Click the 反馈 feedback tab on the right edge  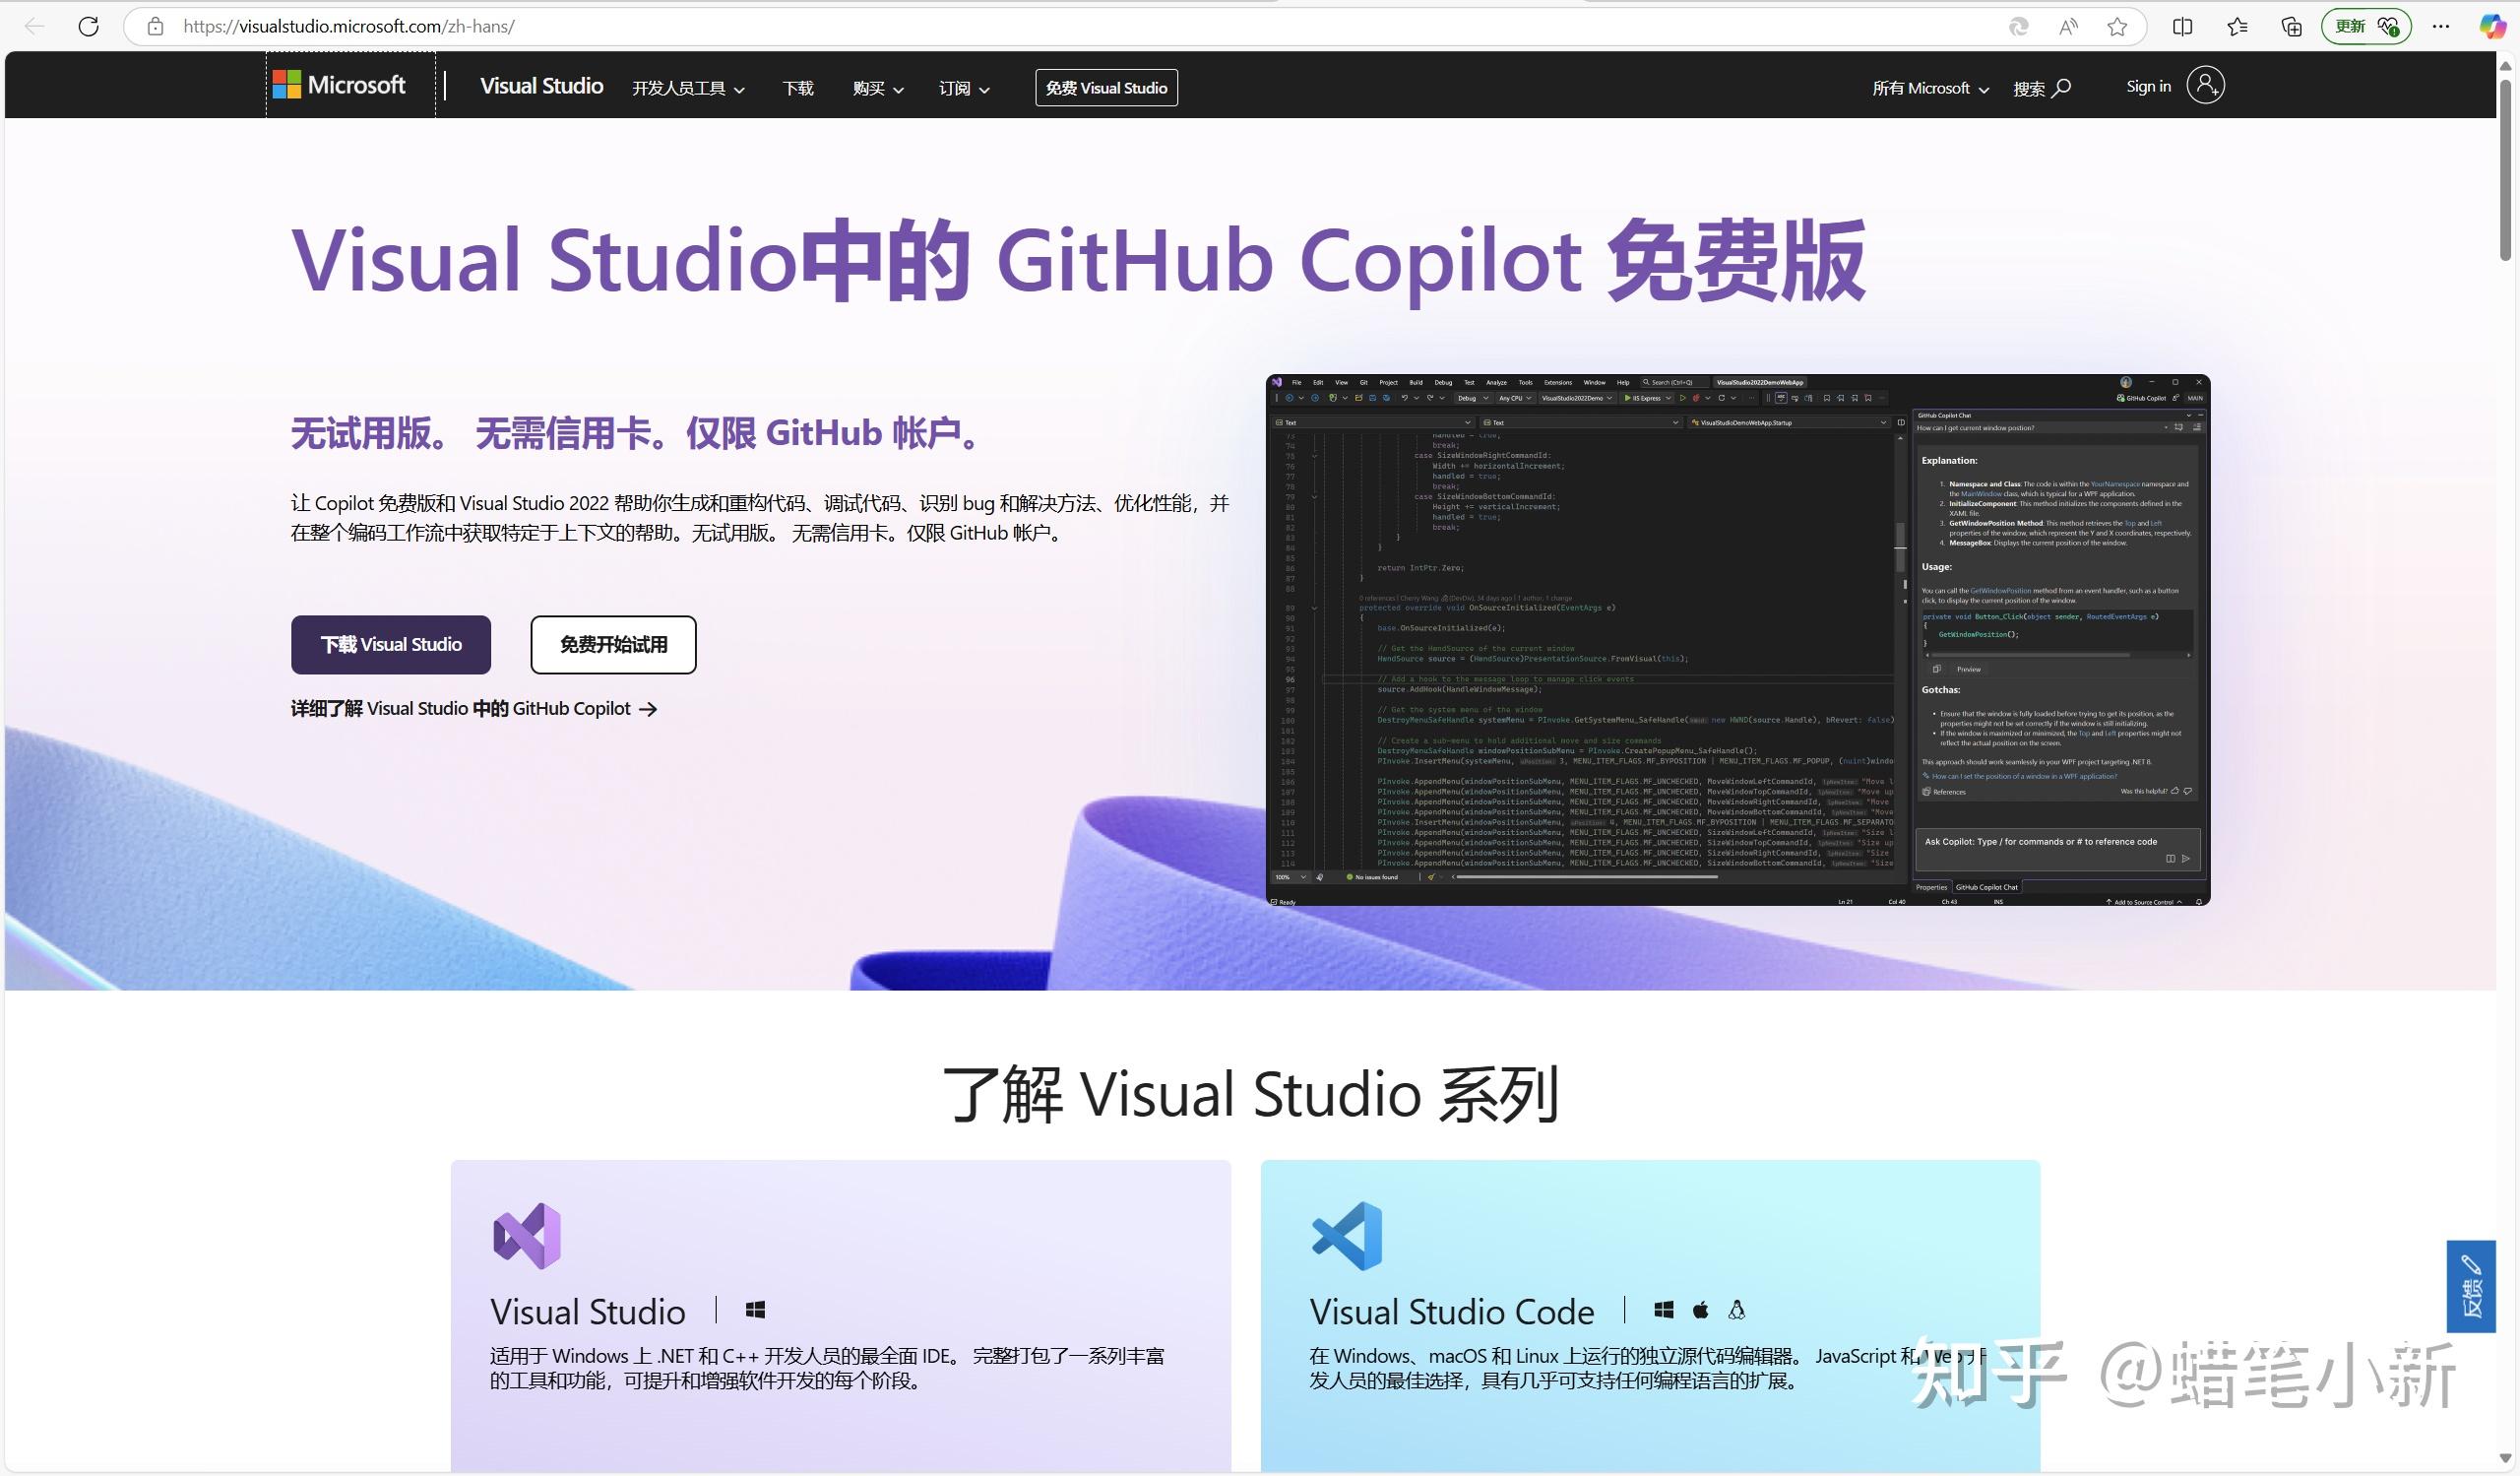tap(2472, 1287)
